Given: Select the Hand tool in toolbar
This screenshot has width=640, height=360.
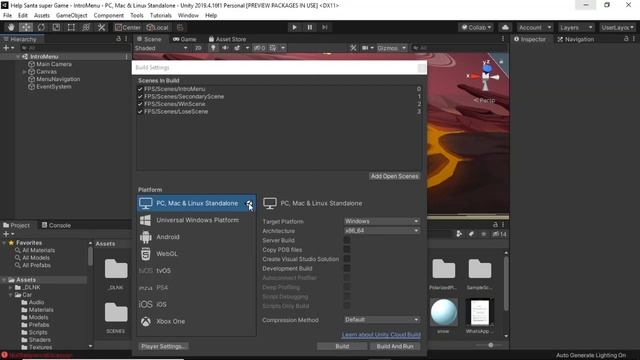Looking at the screenshot, I should [x=11, y=27].
